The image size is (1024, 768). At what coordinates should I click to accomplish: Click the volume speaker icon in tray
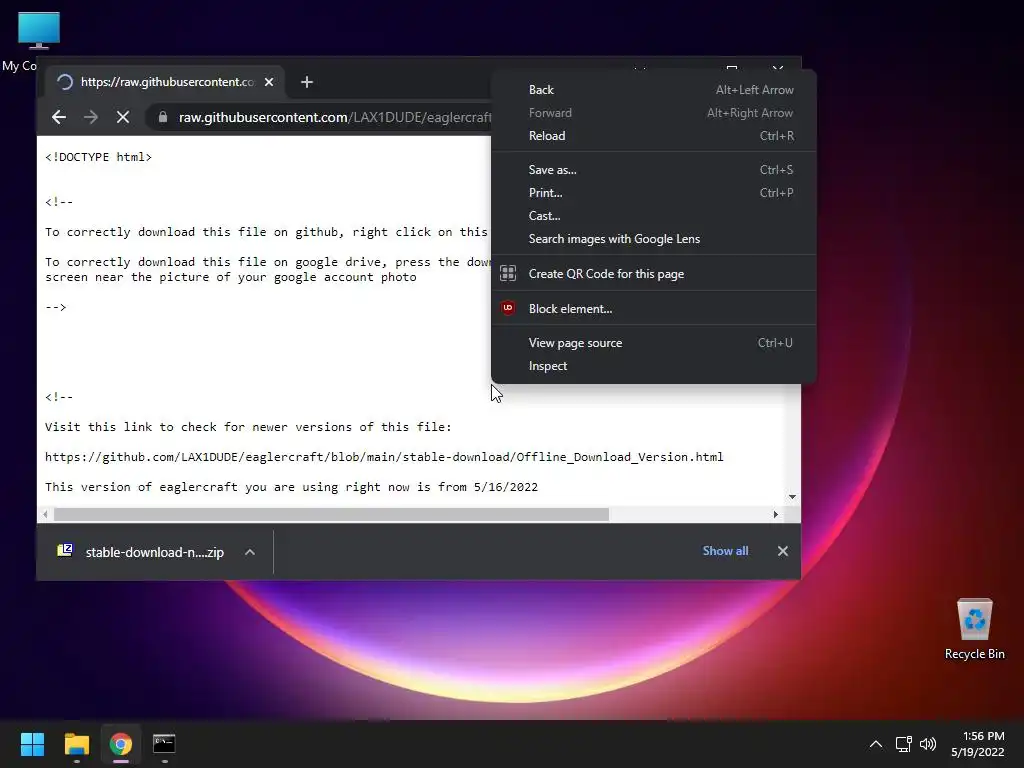[x=927, y=744]
